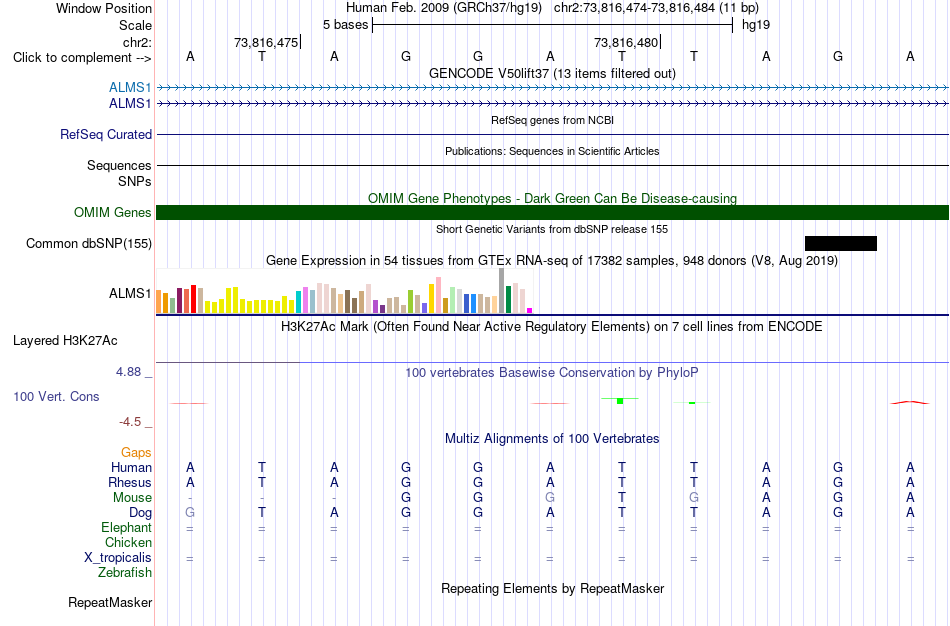Click the Repeating Elements by RepeatMasker title

pos(552,588)
